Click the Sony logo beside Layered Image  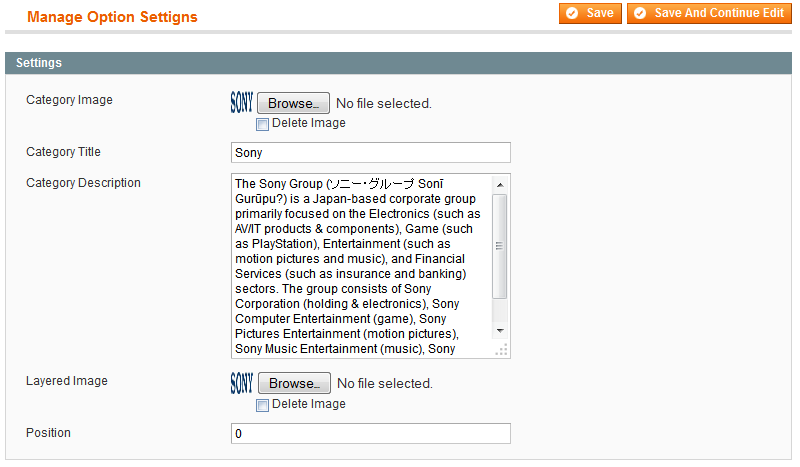(x=241, y=383)
